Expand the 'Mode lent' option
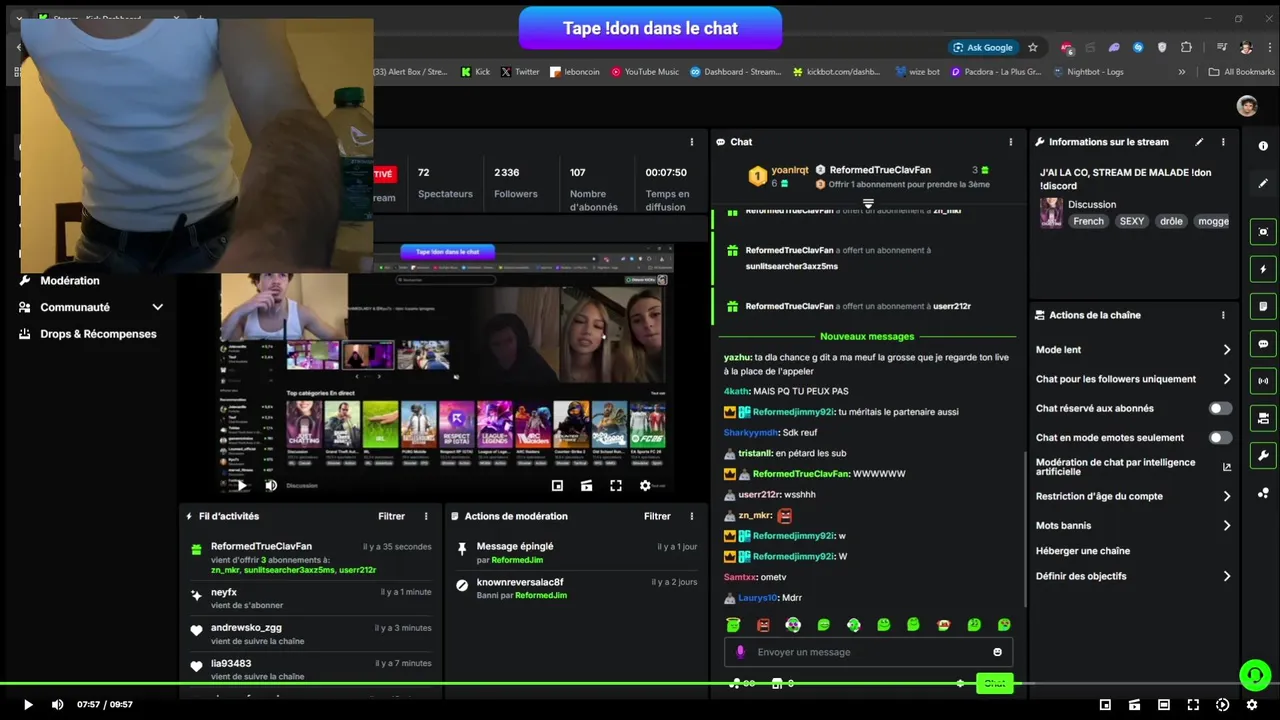This screenshot has width=1280, height=720. click(1226, 350)
